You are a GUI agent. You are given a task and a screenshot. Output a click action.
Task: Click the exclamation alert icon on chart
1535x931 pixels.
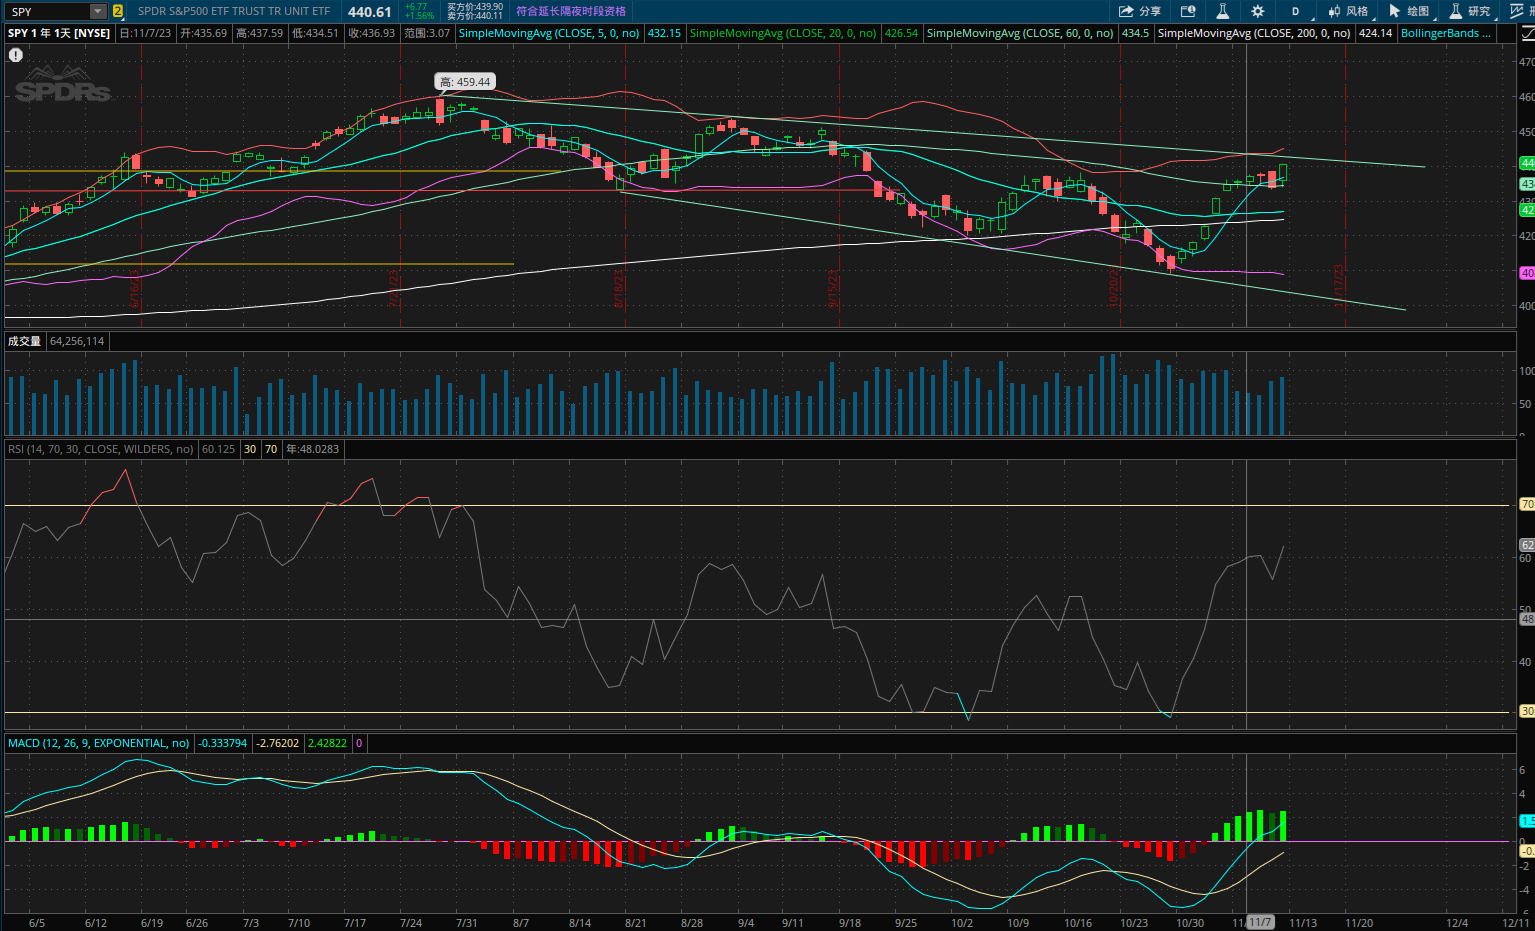click(16, 55)
